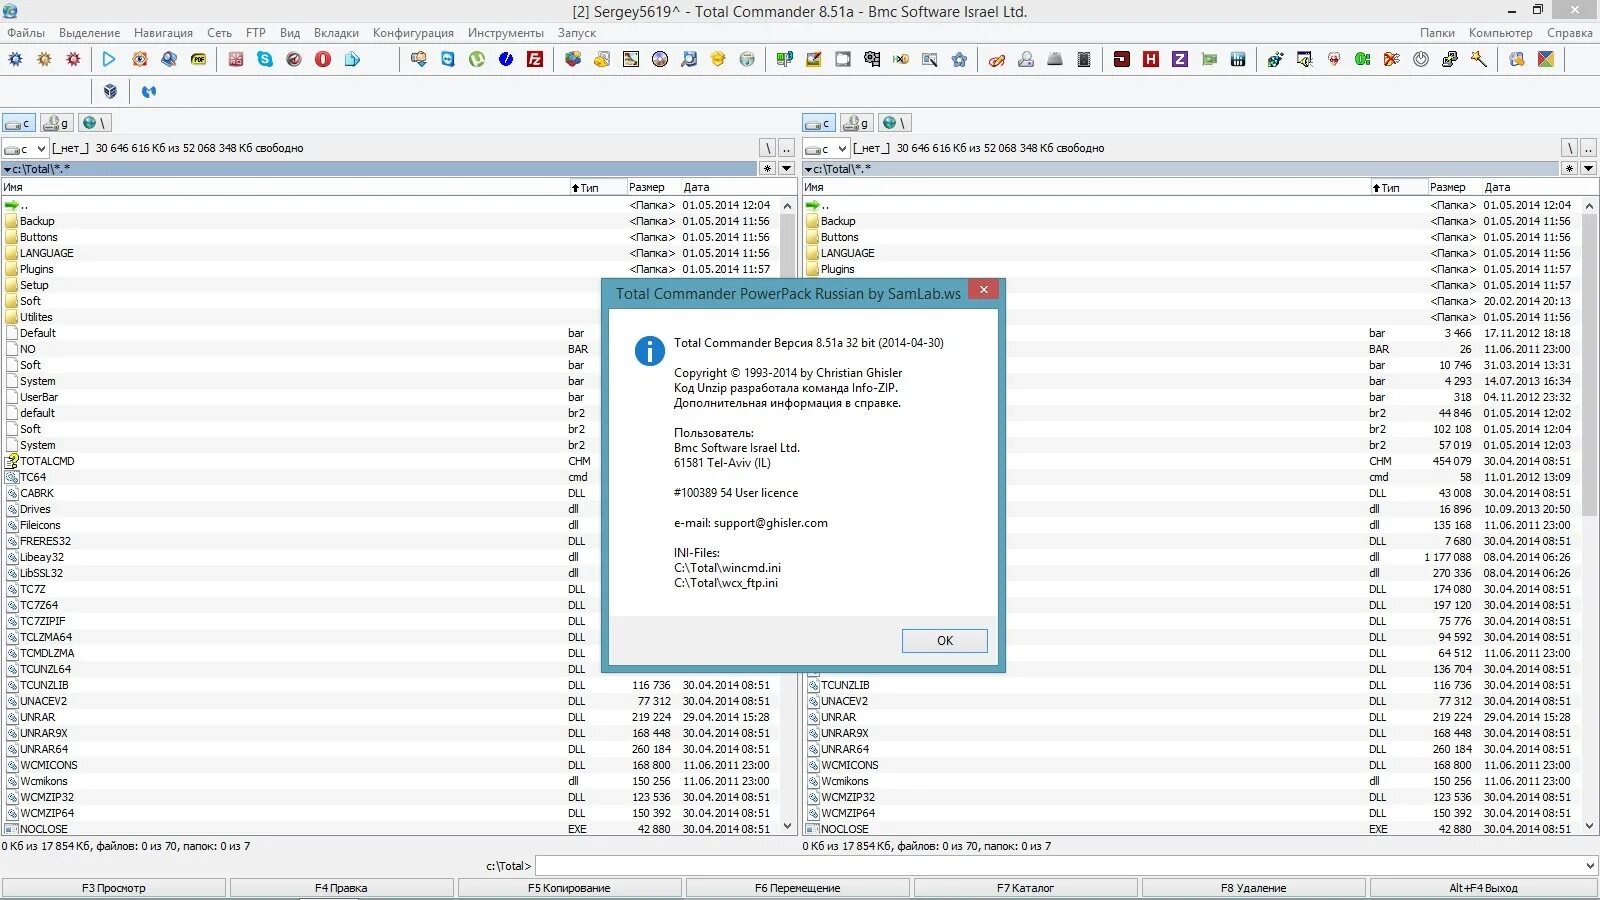Viewport: 1600px width, 900px height.
Task: Open left panel directory history arrow
Action: pyautogui.click(x=787, y=169)
